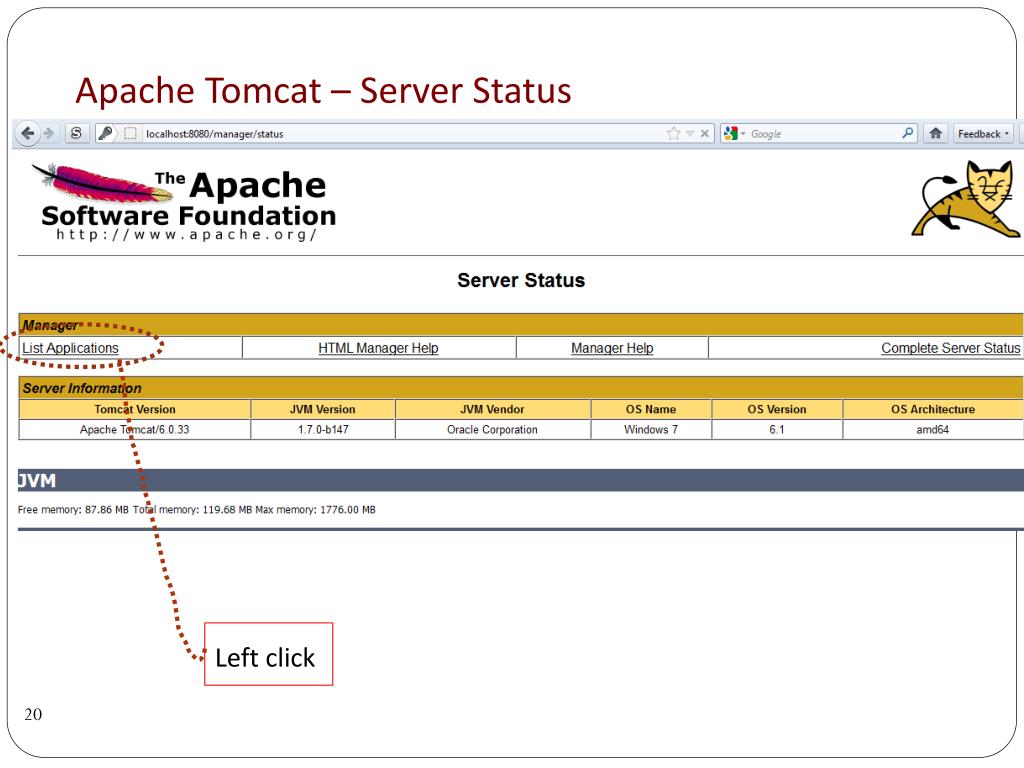Click the Windows 7 cell
This screenshot has height=768, width=1024.
coord(651,430)
